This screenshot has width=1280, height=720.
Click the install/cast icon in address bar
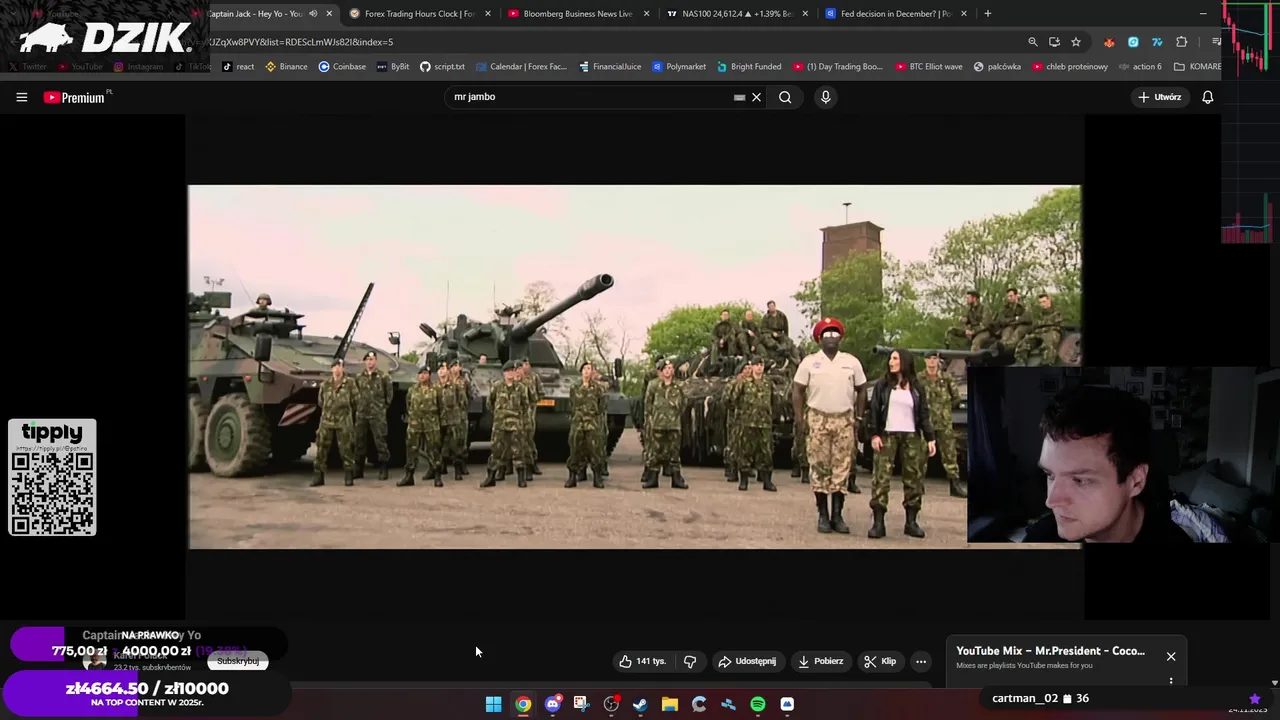(1054, 42)
